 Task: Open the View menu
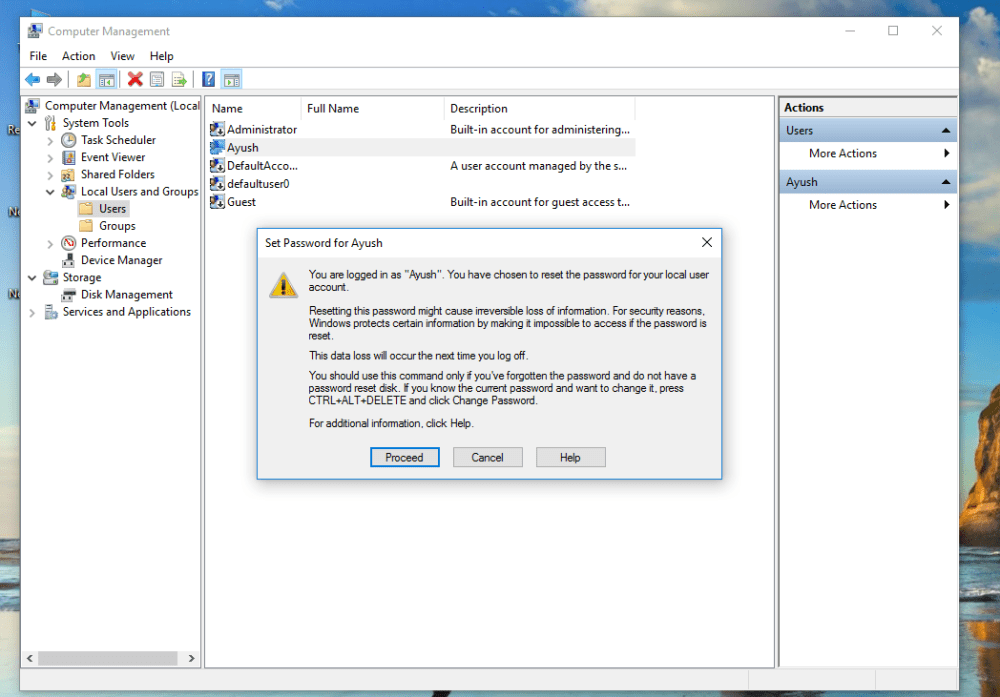[x=122, y=56]
